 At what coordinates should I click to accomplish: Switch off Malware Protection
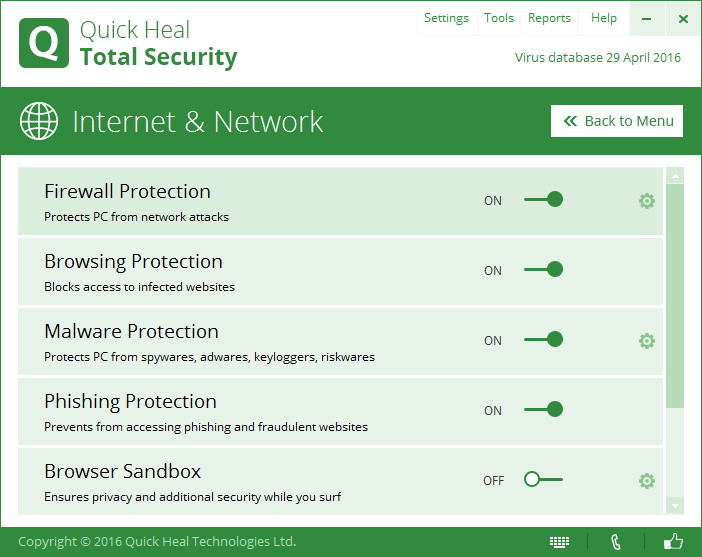tap(544, 339)
